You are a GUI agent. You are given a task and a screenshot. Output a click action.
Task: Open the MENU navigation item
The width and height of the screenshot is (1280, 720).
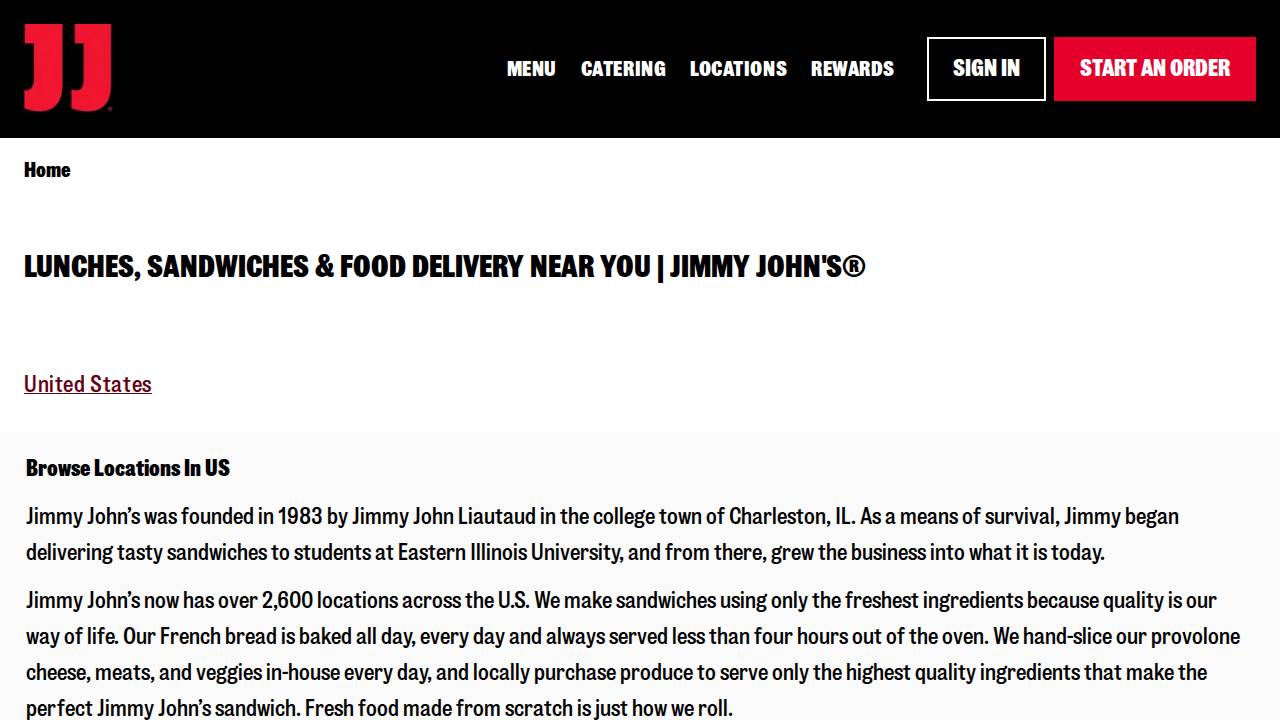pyautogui.click(x=531, y=69)
